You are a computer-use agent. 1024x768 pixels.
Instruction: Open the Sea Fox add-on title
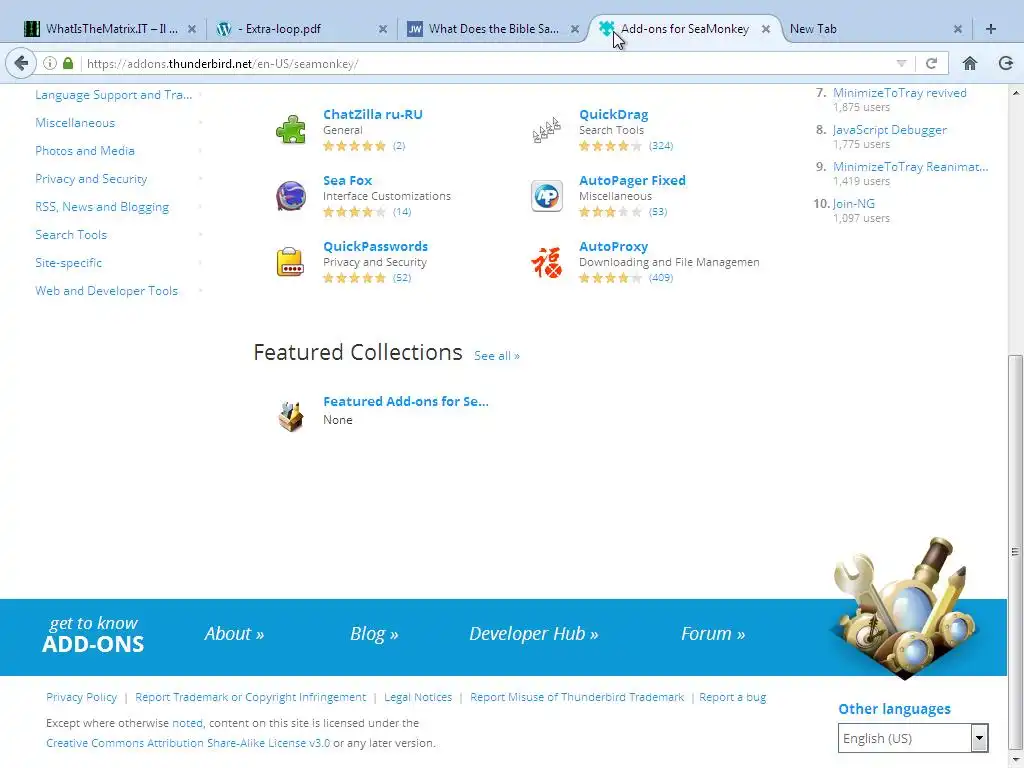click(347, 180)
